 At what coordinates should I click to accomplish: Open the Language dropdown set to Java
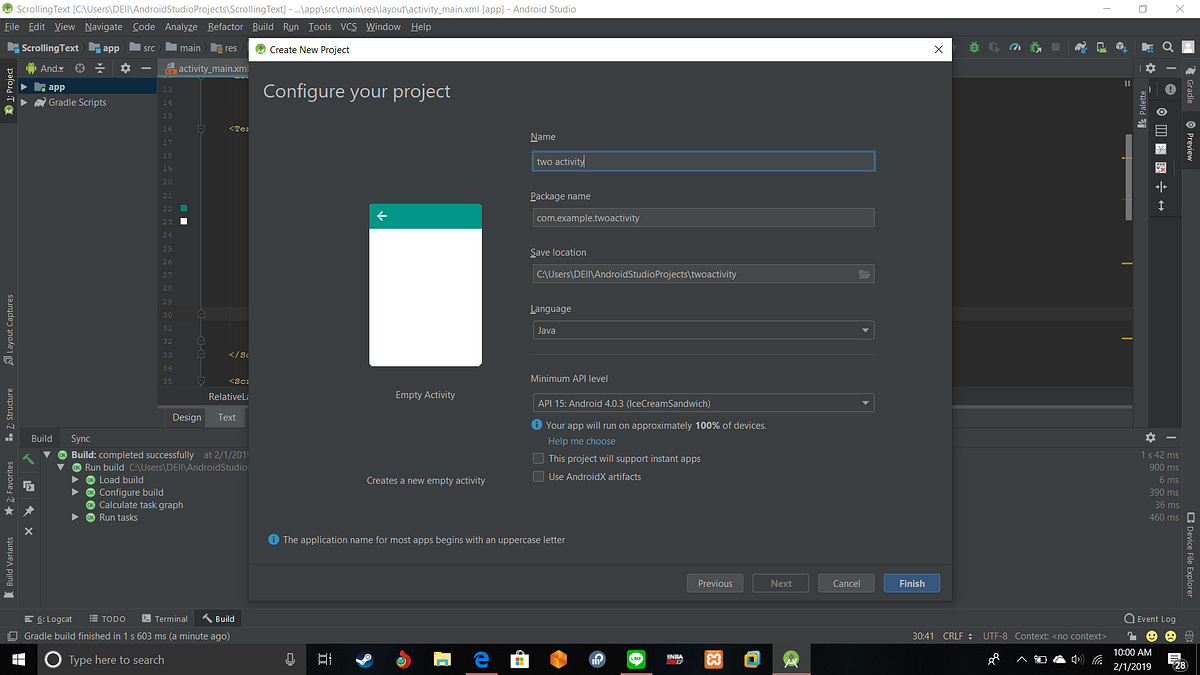point(702,330)
